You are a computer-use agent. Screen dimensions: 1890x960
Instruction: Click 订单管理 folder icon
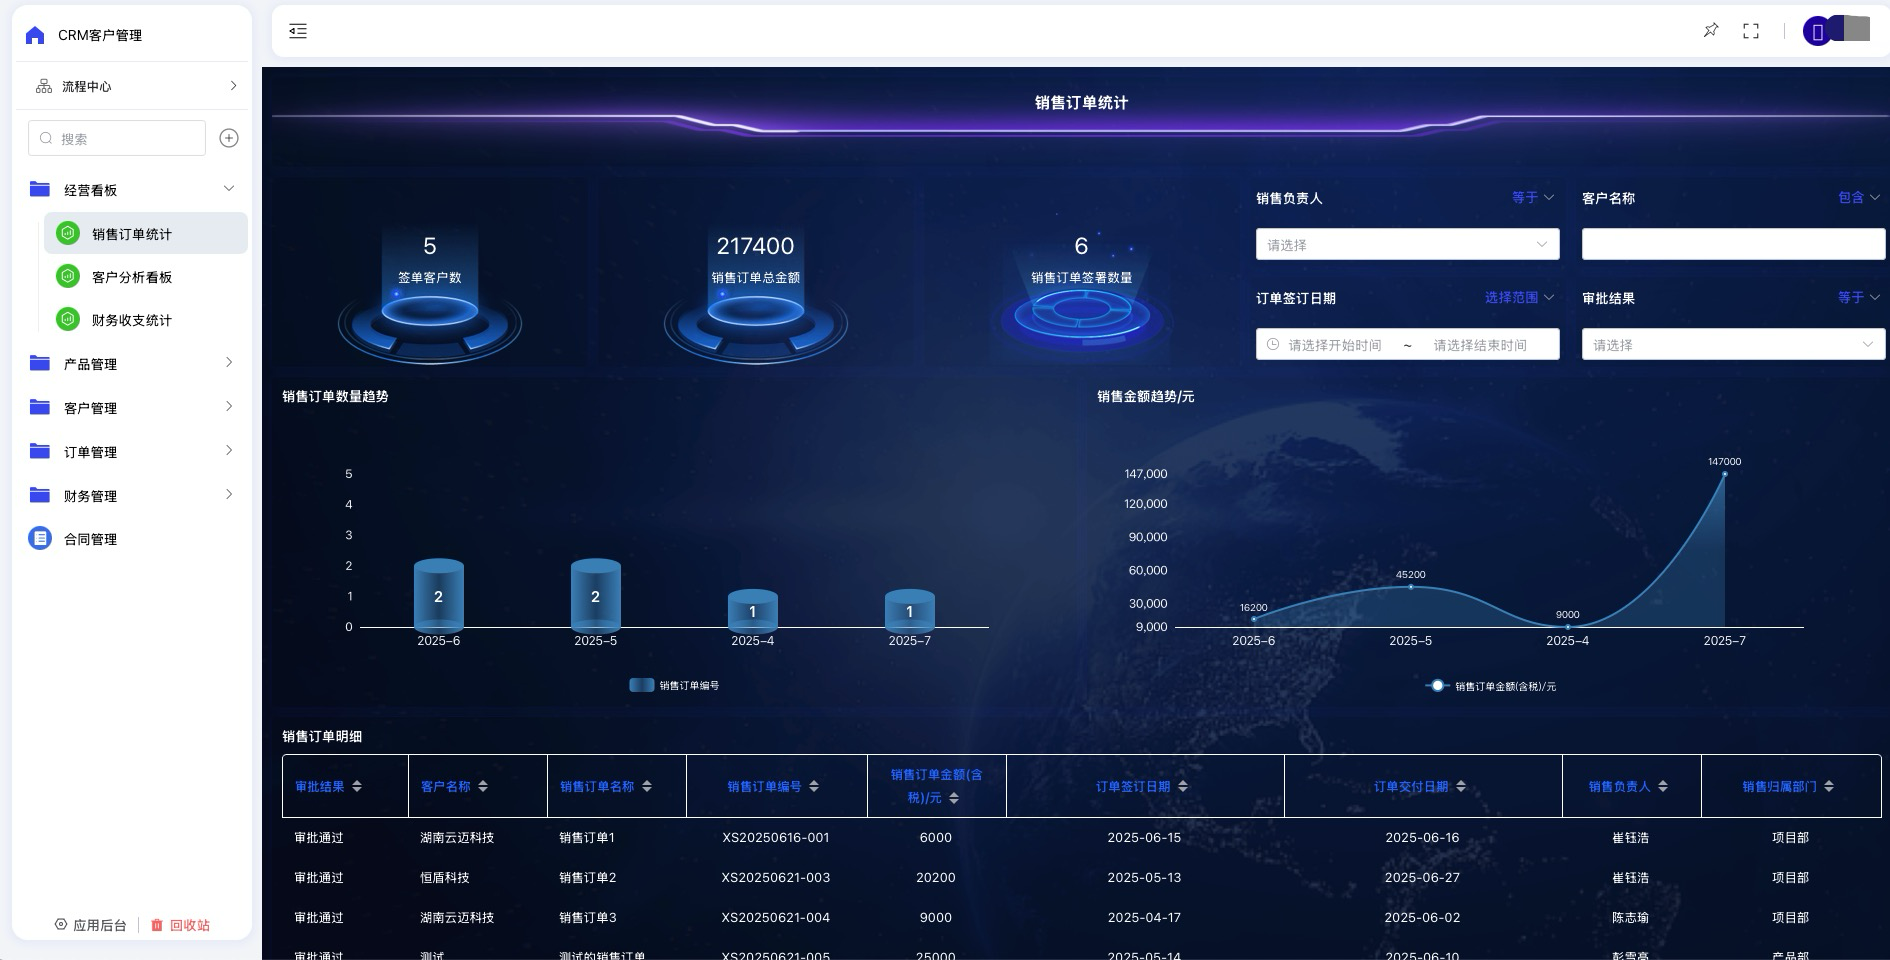(x=40, y=451)
